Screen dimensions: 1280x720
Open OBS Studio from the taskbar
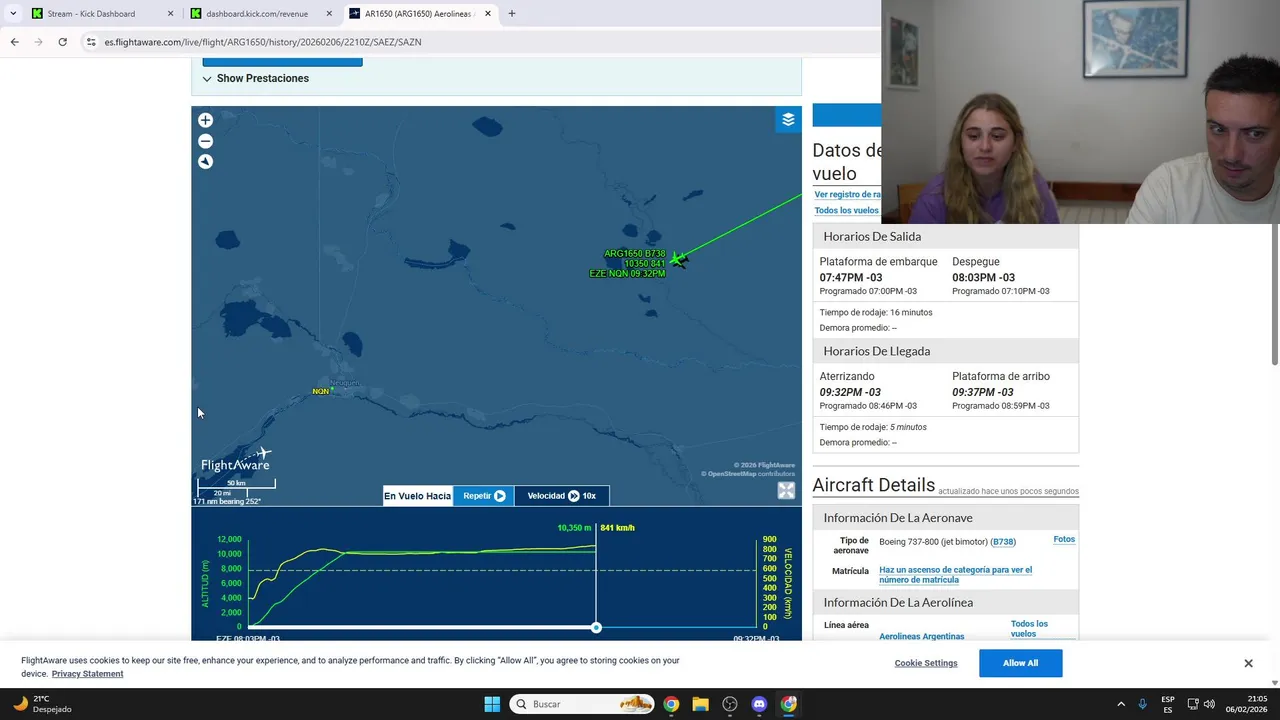click(x=730, y=704)
